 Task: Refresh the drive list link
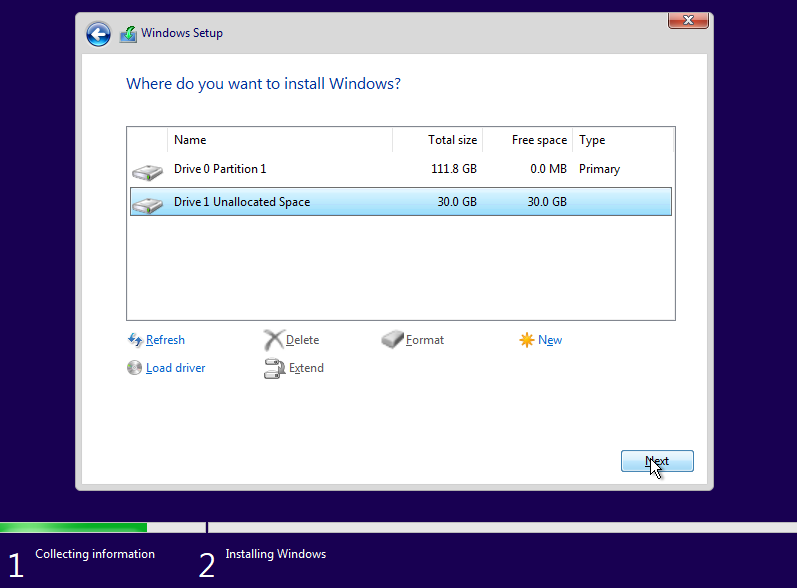coord(165,340)
